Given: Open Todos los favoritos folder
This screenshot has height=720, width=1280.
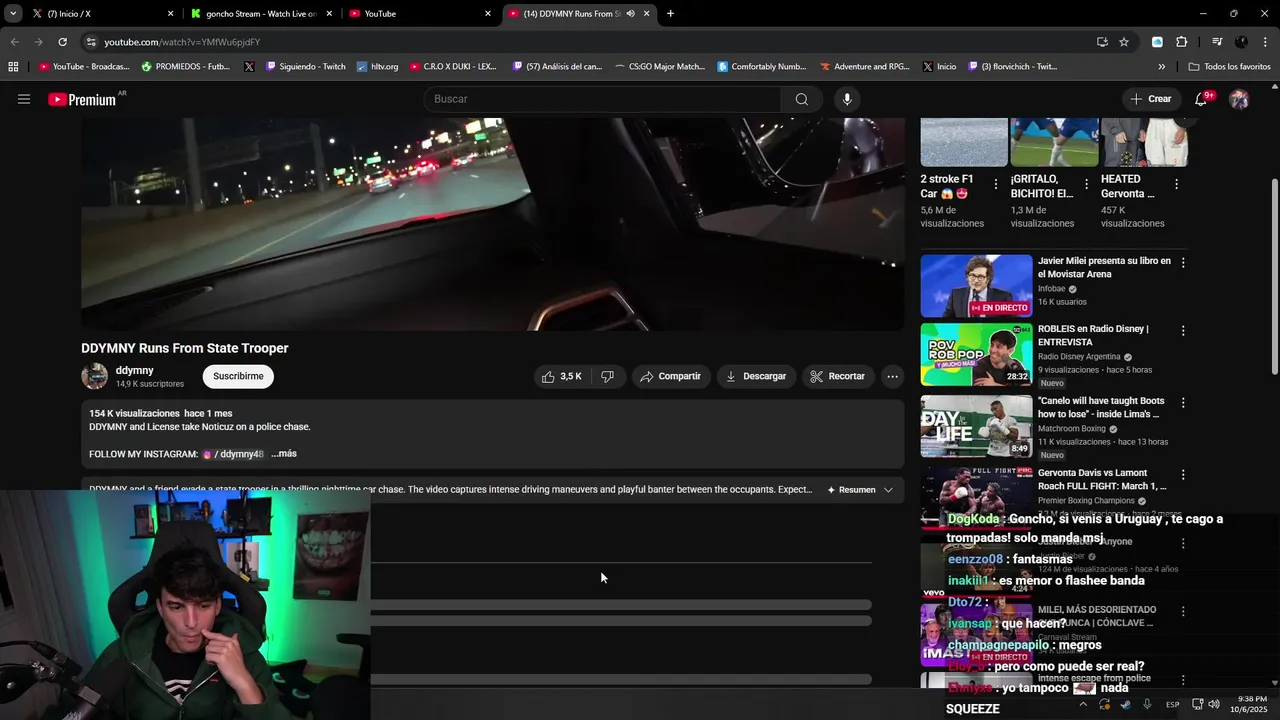Looking at the screenshot, I should [1229, 67].
